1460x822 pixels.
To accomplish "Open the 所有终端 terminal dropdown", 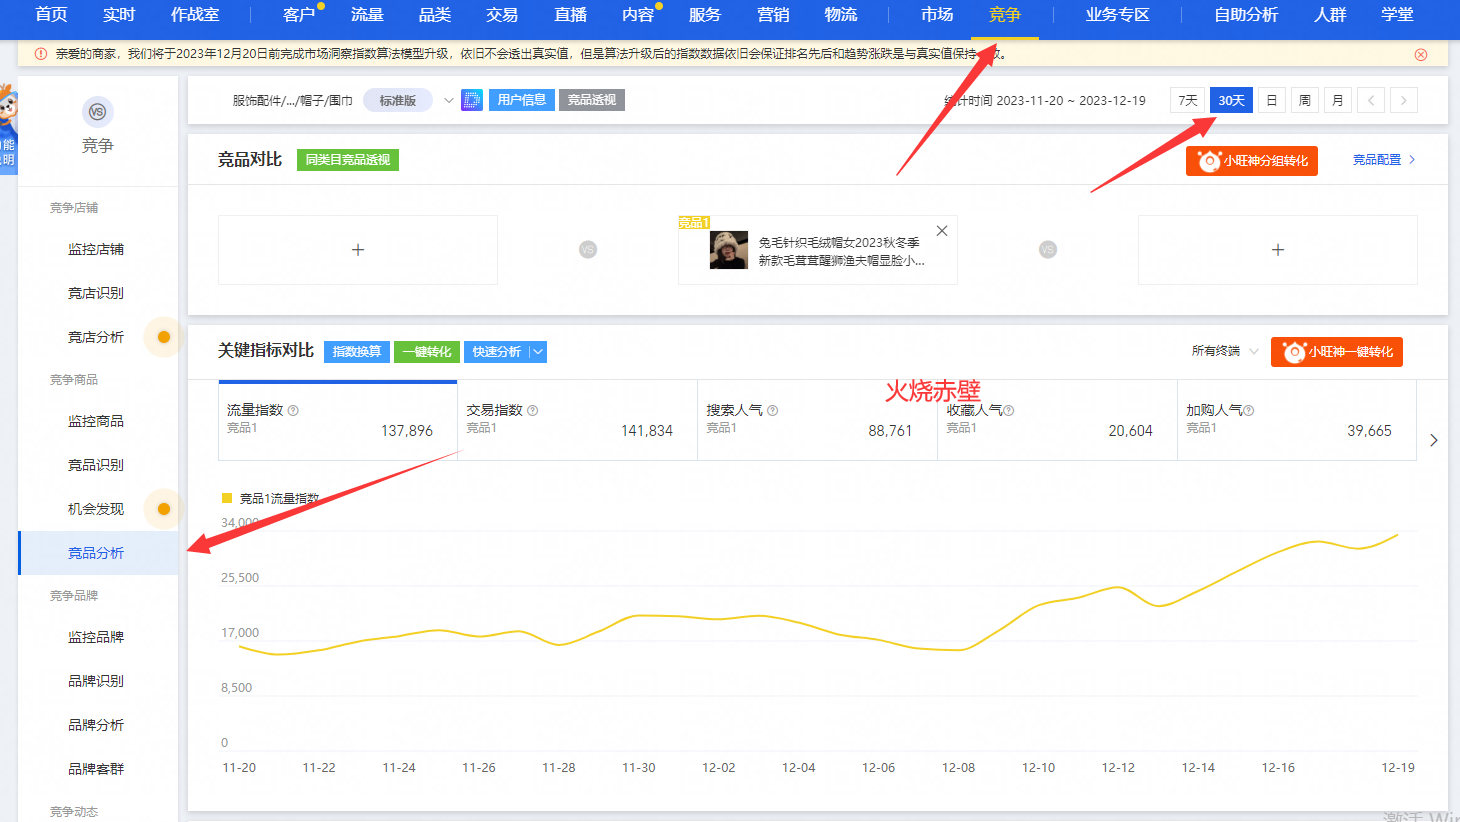I will (1225, 351).
